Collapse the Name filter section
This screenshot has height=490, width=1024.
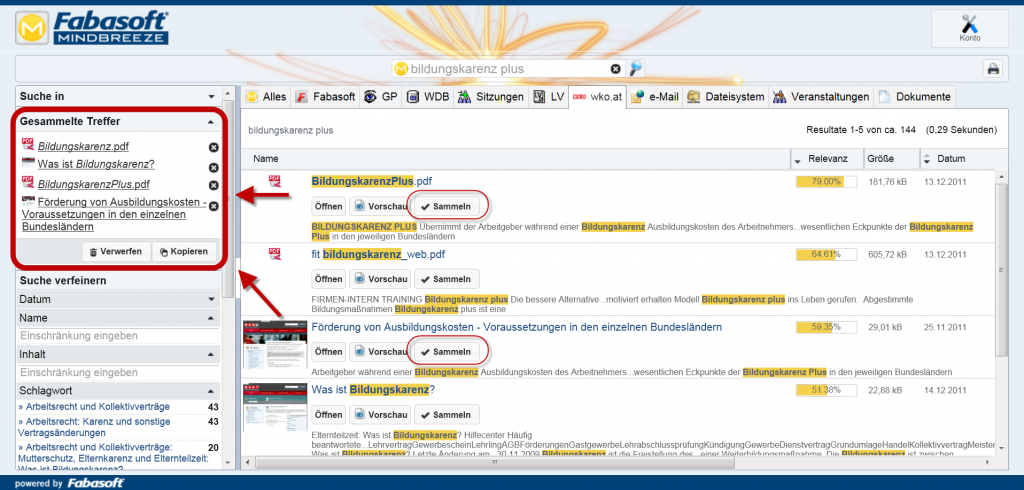[x=211, y=318]
